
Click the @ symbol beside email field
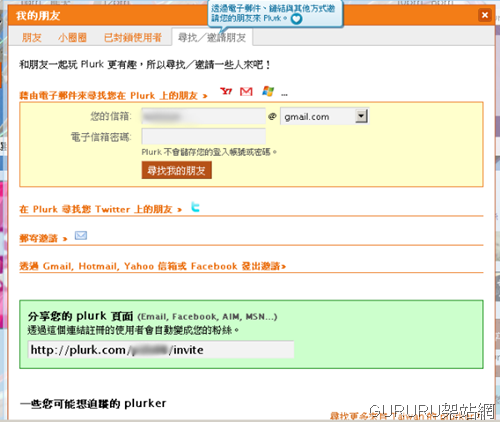tap(272, 116)
